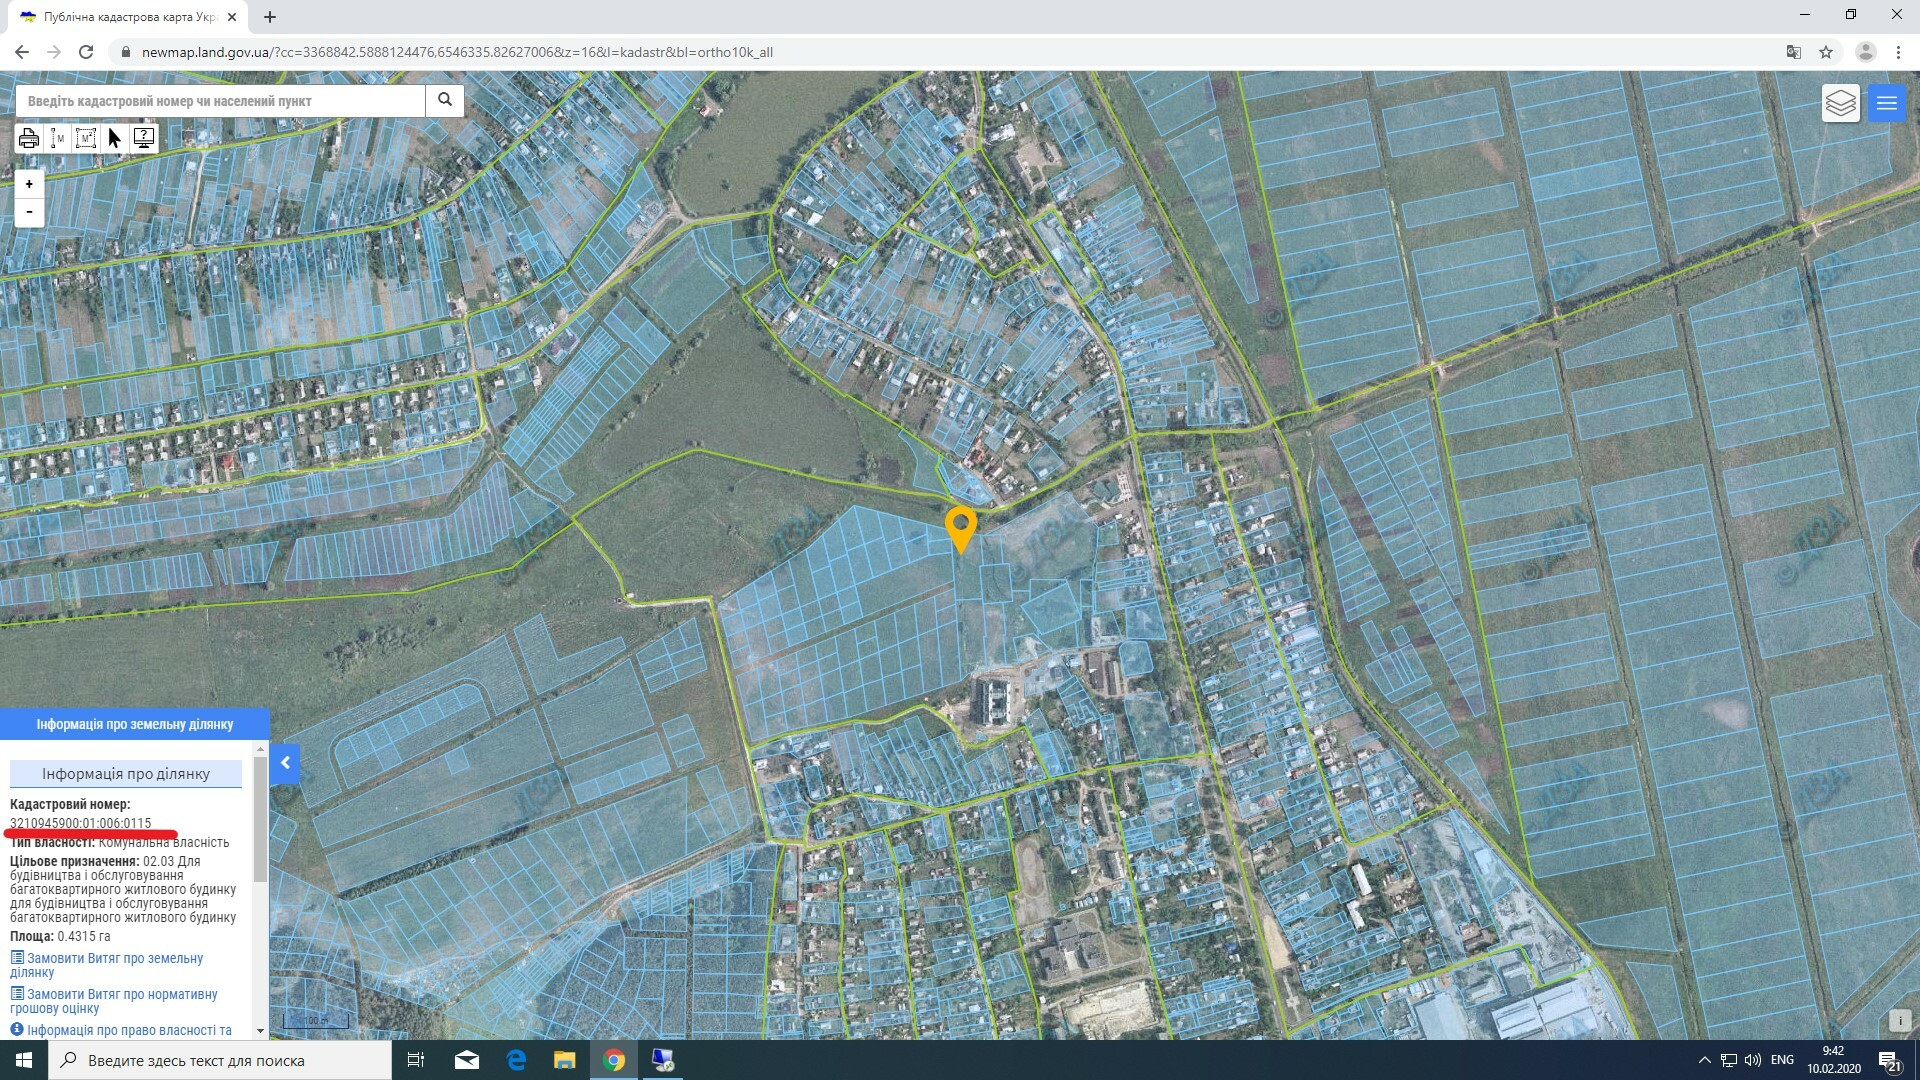Viewport: 1920px width, 1080px height.
Task: Click the cadastral number search field
Action: point(220,101)
